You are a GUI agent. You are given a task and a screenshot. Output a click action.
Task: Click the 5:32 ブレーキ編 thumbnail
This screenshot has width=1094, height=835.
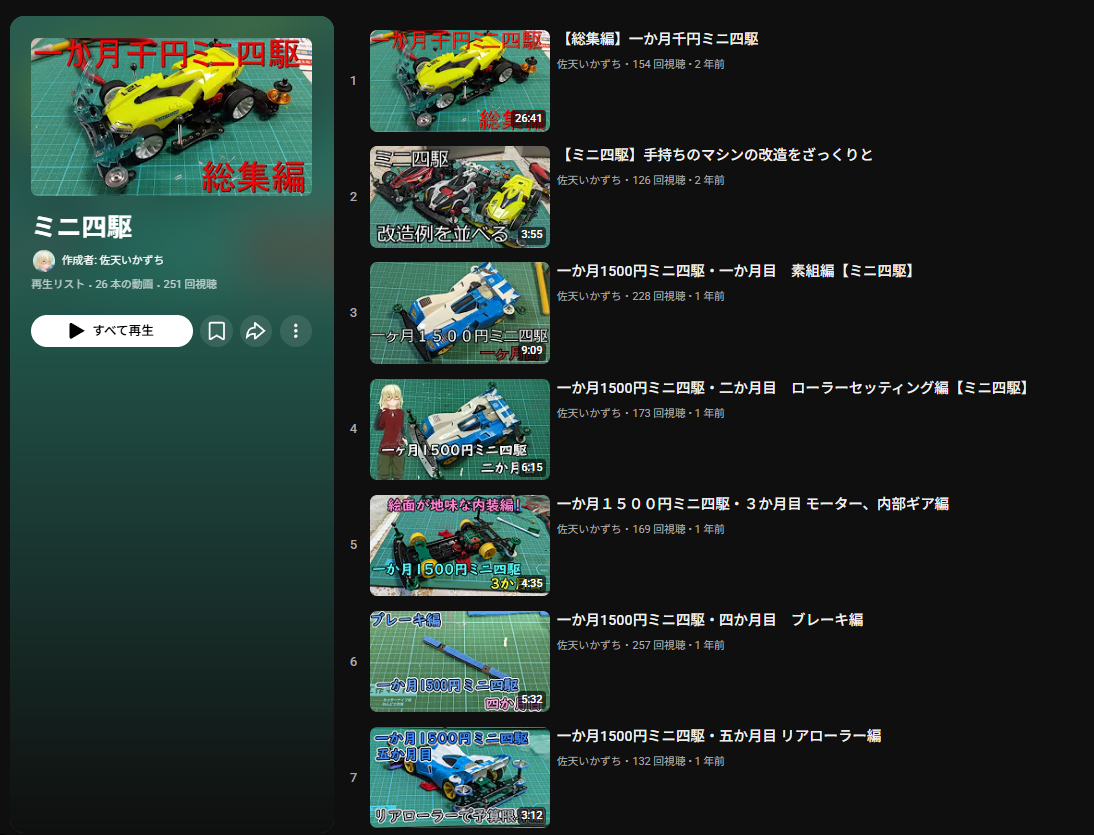(x=459, y=661)
